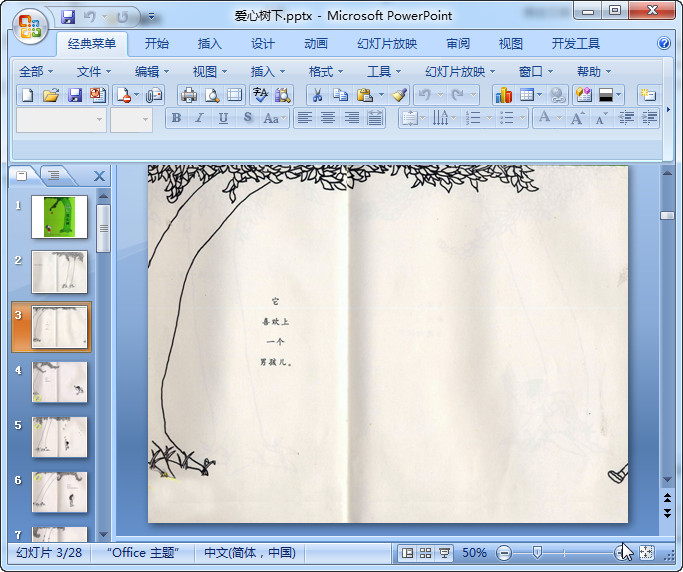
Task: Click the Increase Font Size icon
Action: 578,118
